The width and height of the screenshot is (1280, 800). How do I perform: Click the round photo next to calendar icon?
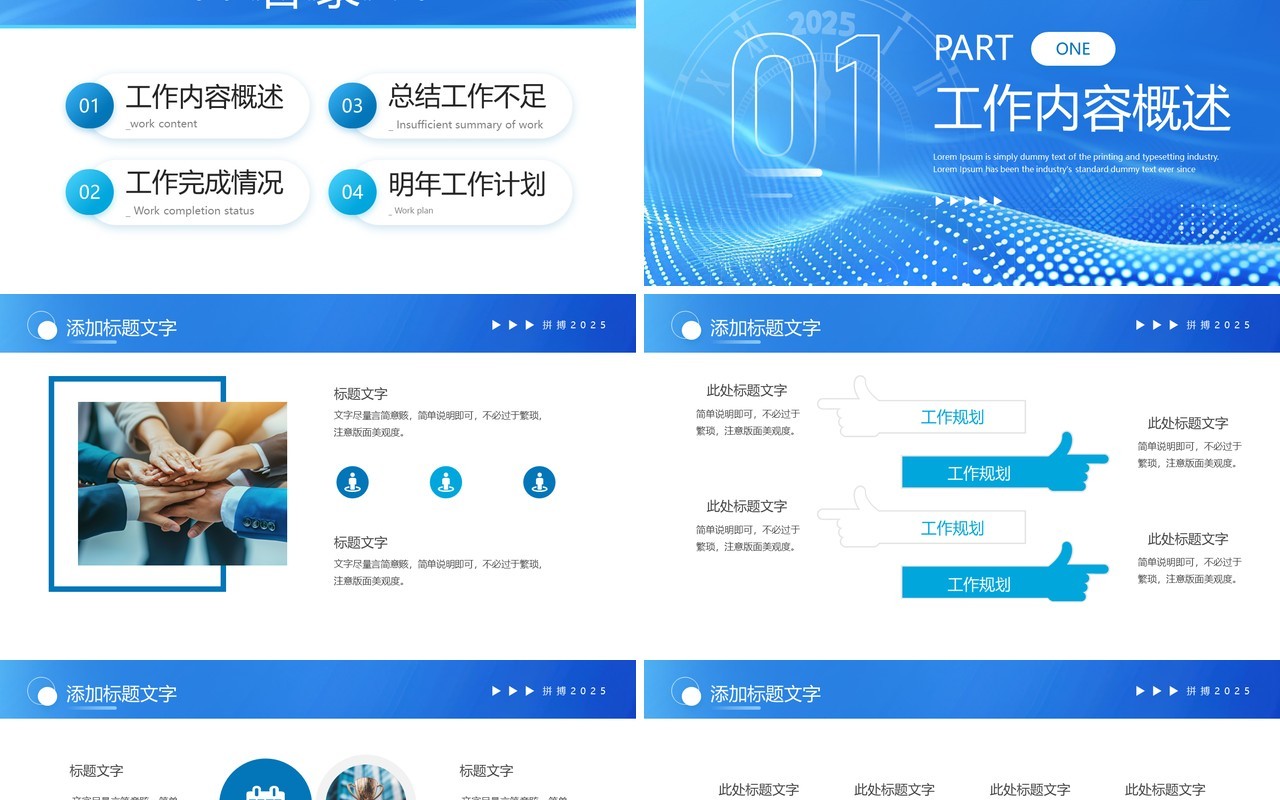(x=366, y=778)
